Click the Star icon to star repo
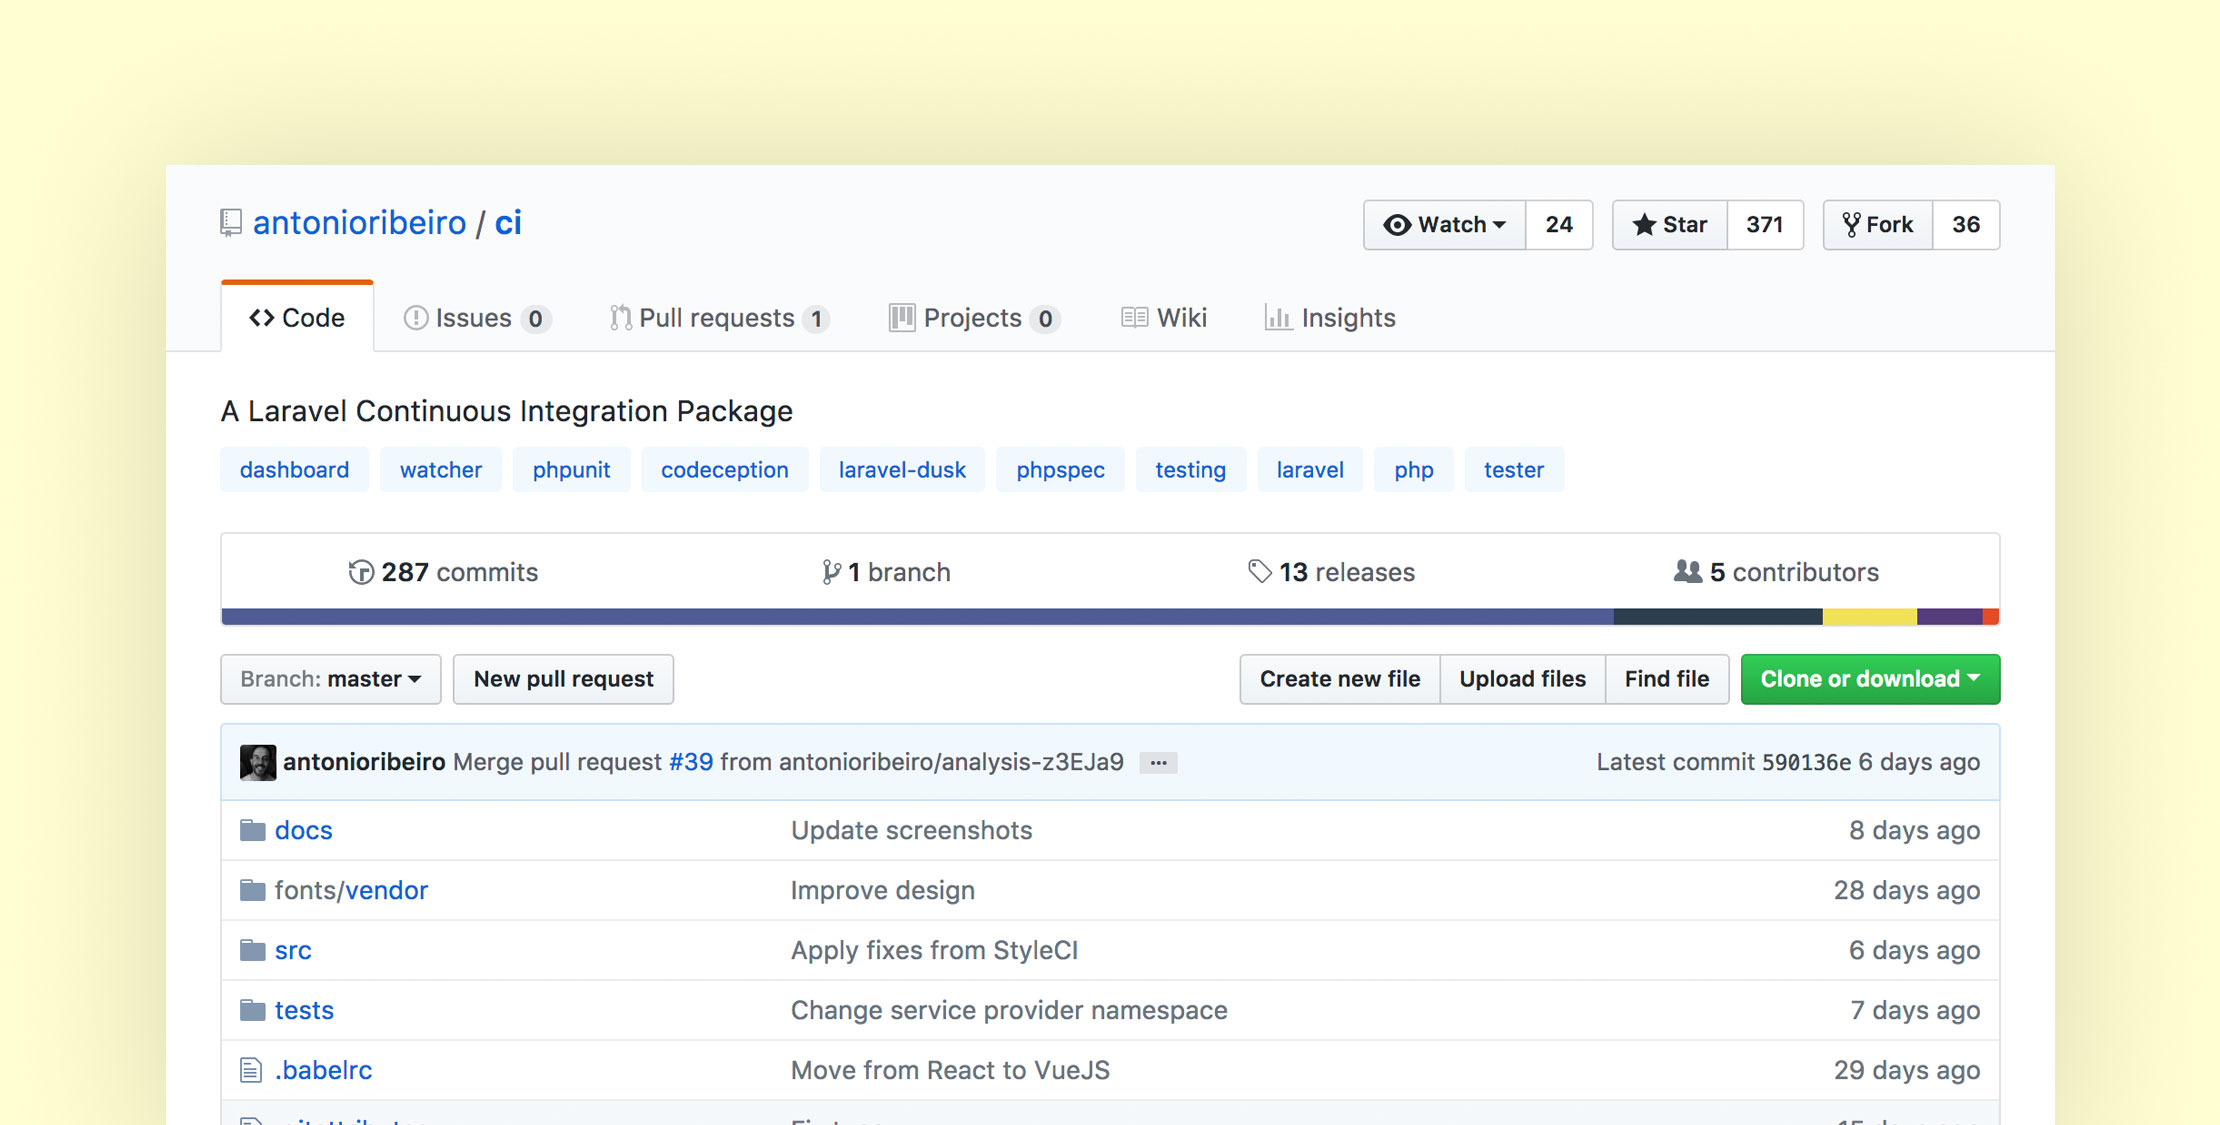This screenshot has width=2220, height=1125. tap(1669, 224)
